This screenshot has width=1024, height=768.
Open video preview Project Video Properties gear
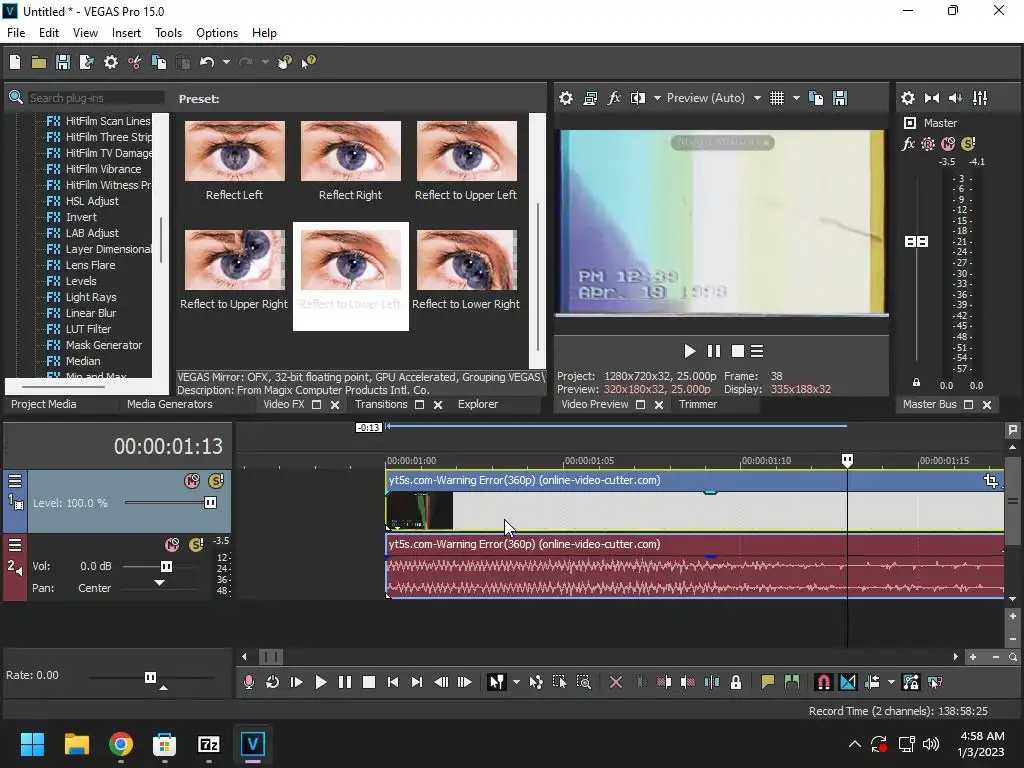[x=566, y=98]
